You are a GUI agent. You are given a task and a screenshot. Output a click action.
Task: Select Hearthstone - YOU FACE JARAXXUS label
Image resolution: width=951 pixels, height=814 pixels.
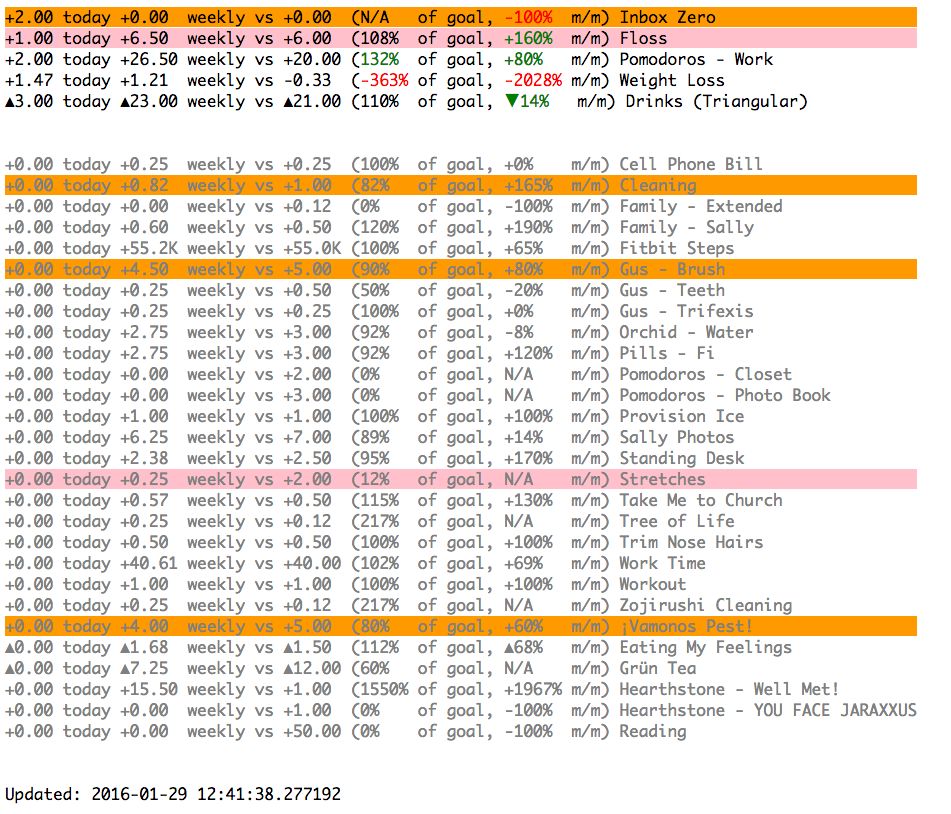coord(768,710)
